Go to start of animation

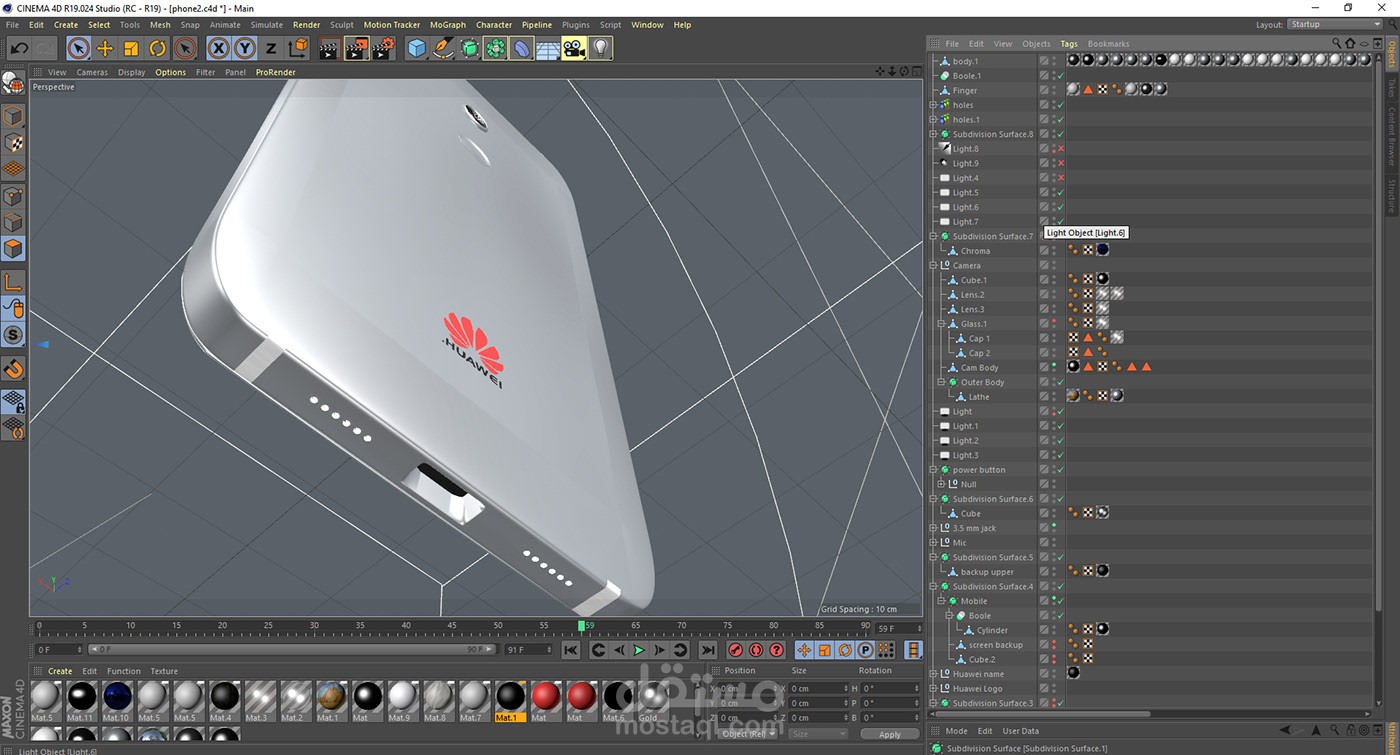pyautogui.click(x=571, y=650)
